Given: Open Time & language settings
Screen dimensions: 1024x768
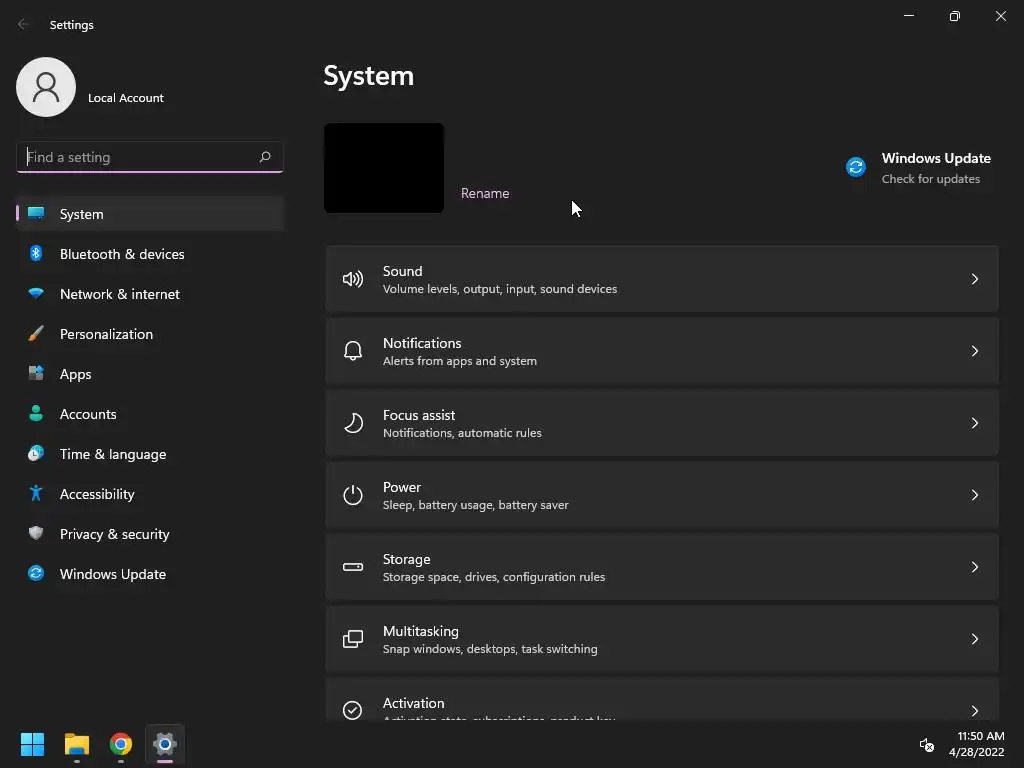Looking at the screenshot, I should (x=150, y=453).
